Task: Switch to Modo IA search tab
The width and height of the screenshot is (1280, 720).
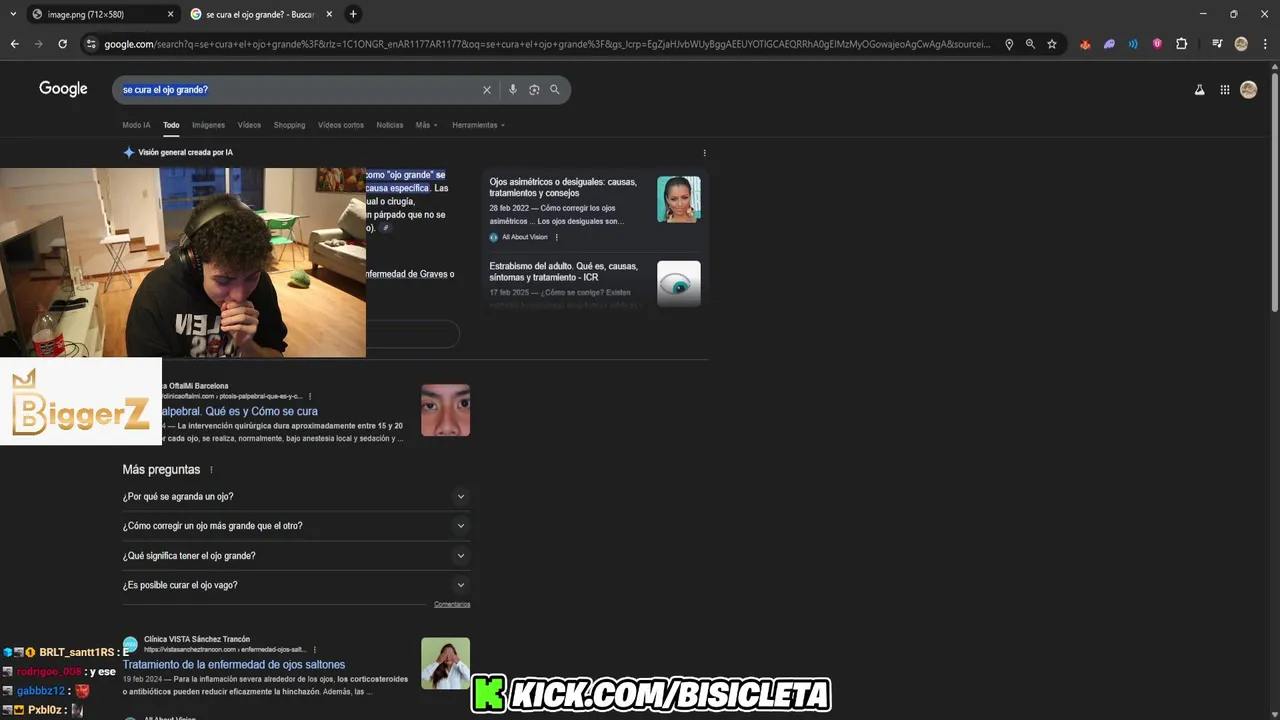Action: 136,125
